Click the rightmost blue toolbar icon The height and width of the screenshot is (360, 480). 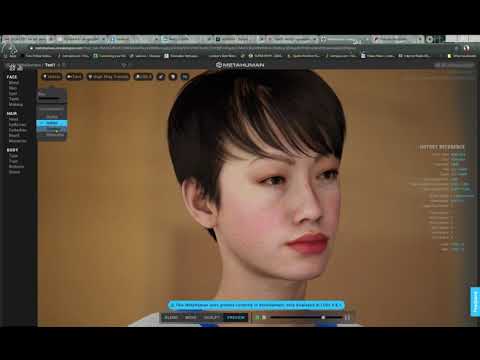[185, 77]
